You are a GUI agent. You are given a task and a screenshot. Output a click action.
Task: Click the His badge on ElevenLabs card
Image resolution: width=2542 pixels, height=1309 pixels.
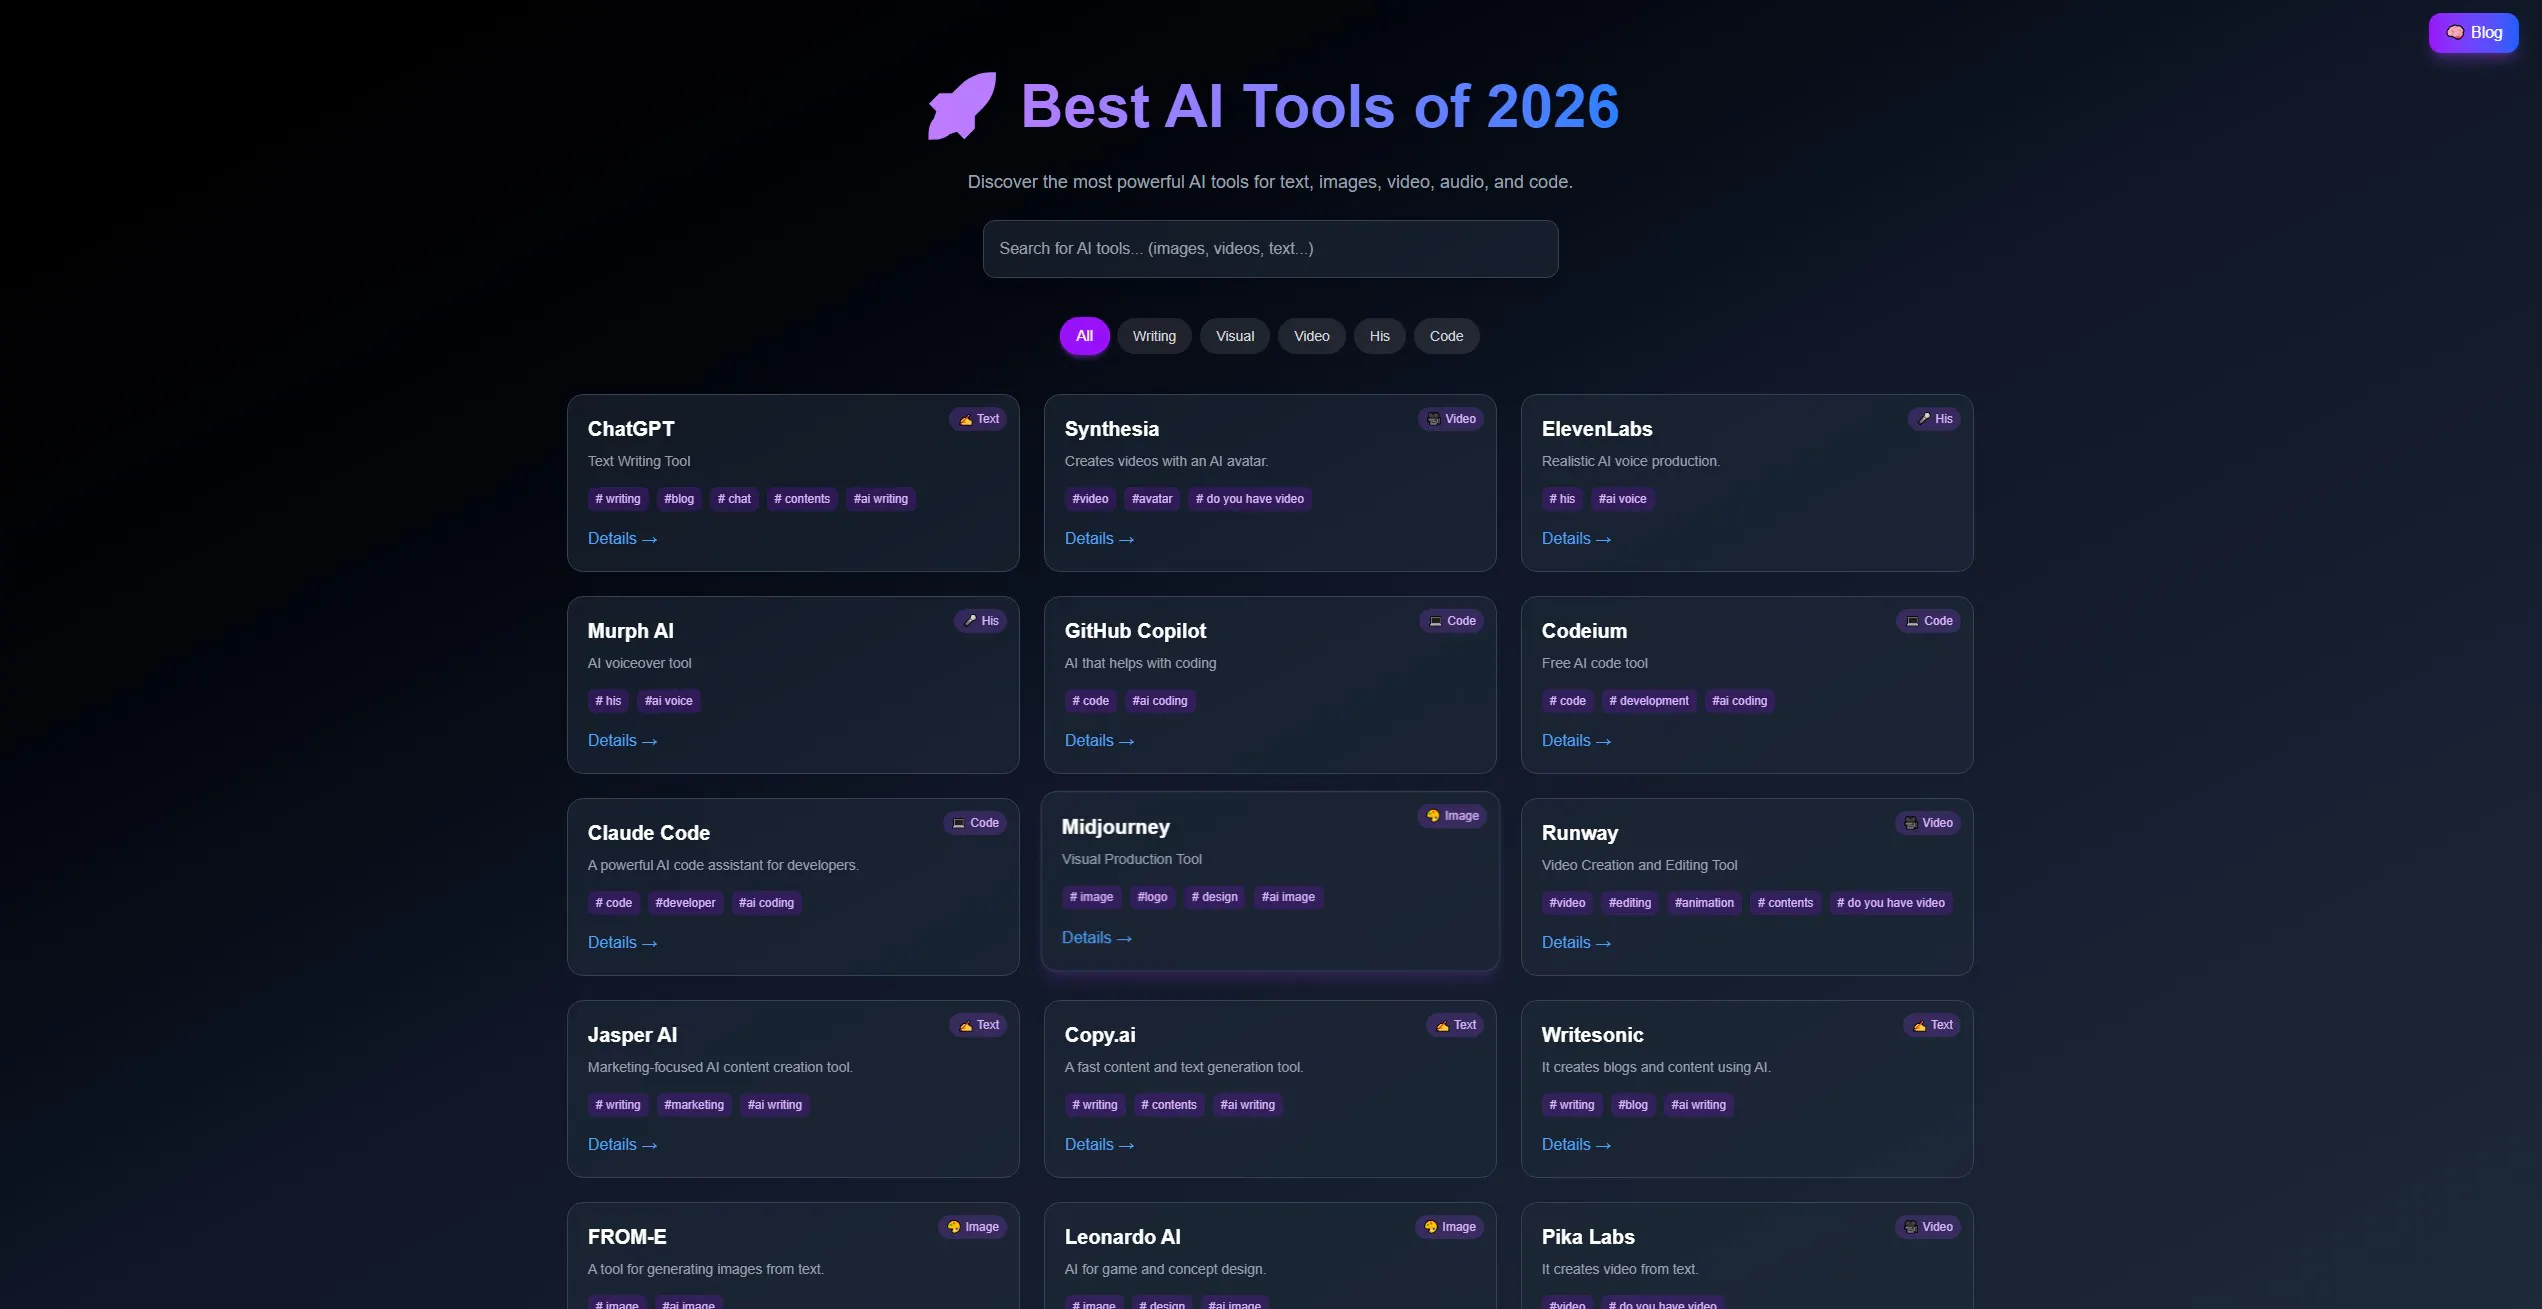tap(1934, 419)
